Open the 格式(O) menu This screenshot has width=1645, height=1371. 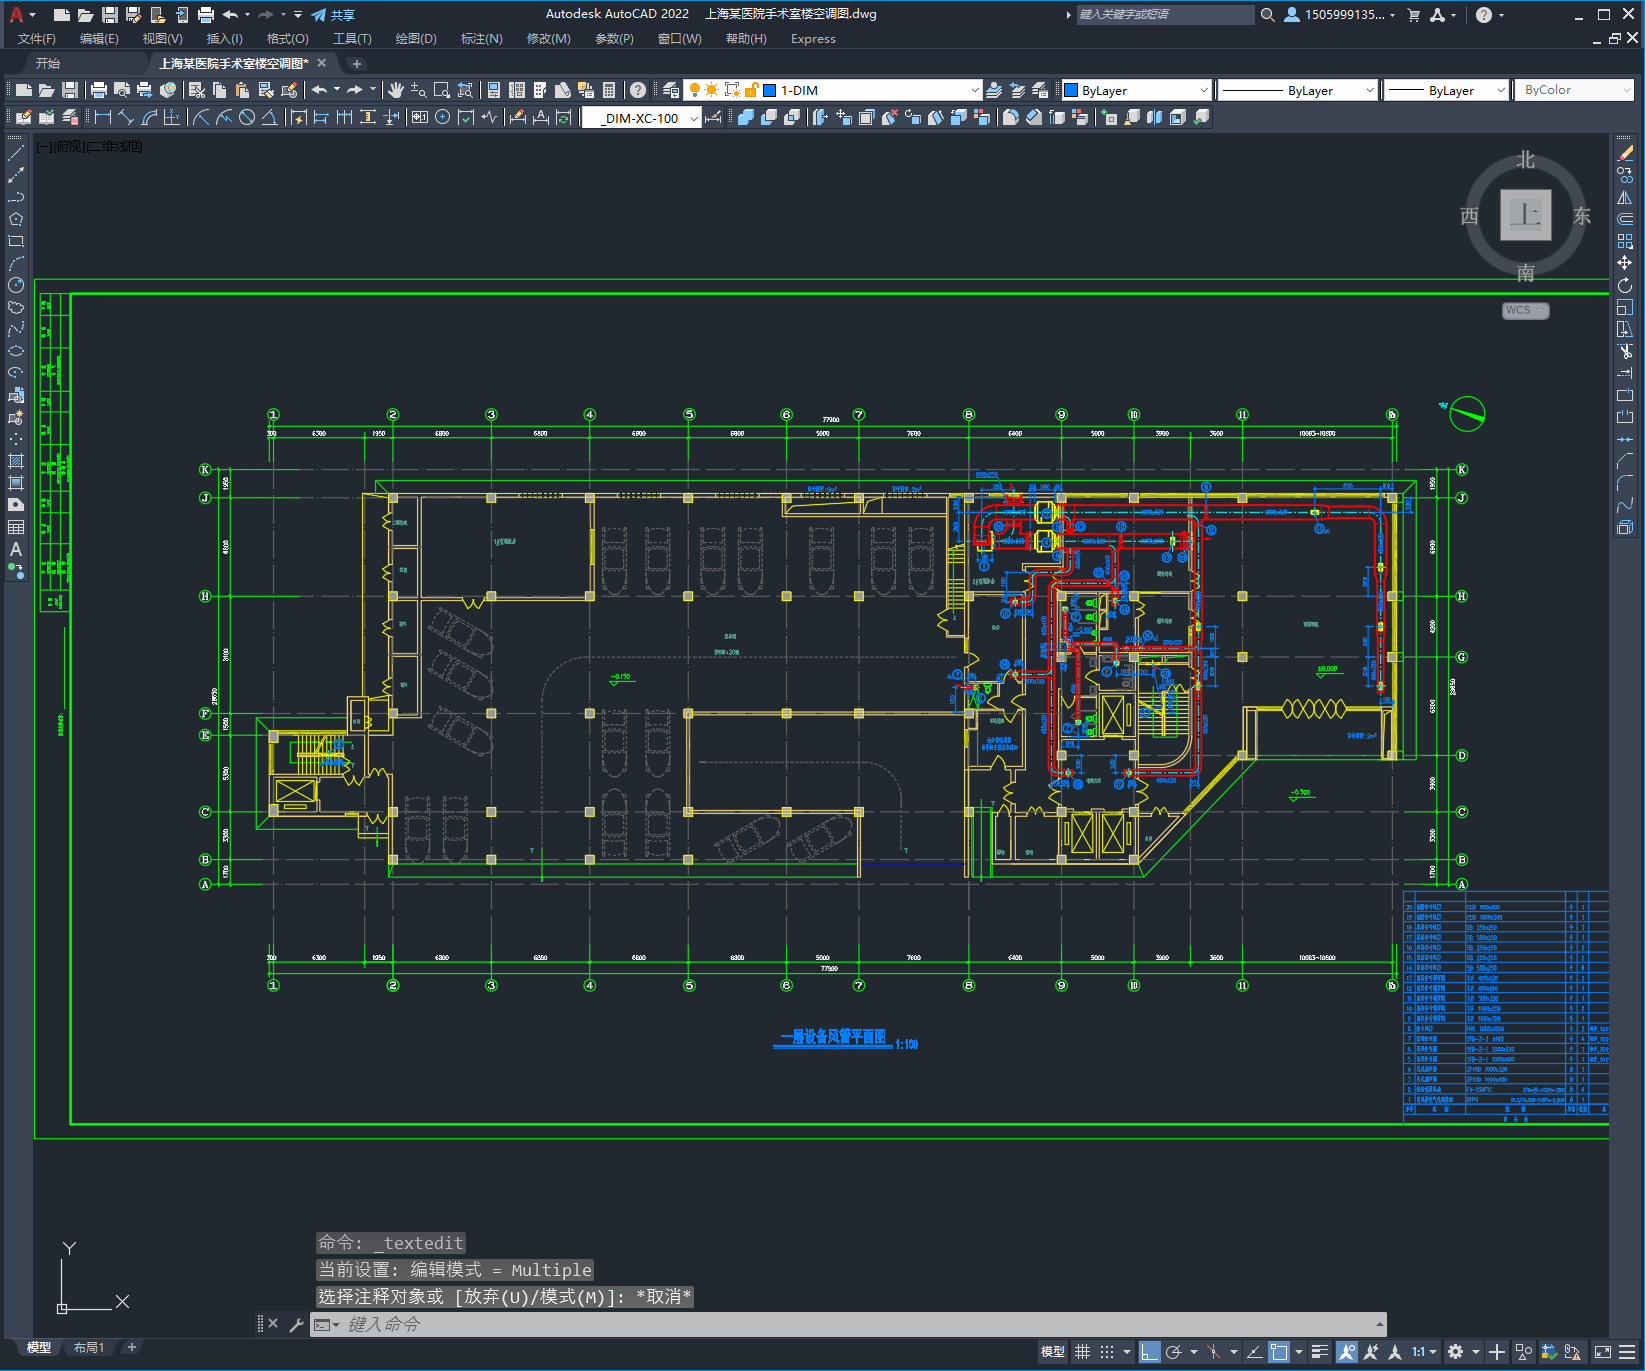287,39
